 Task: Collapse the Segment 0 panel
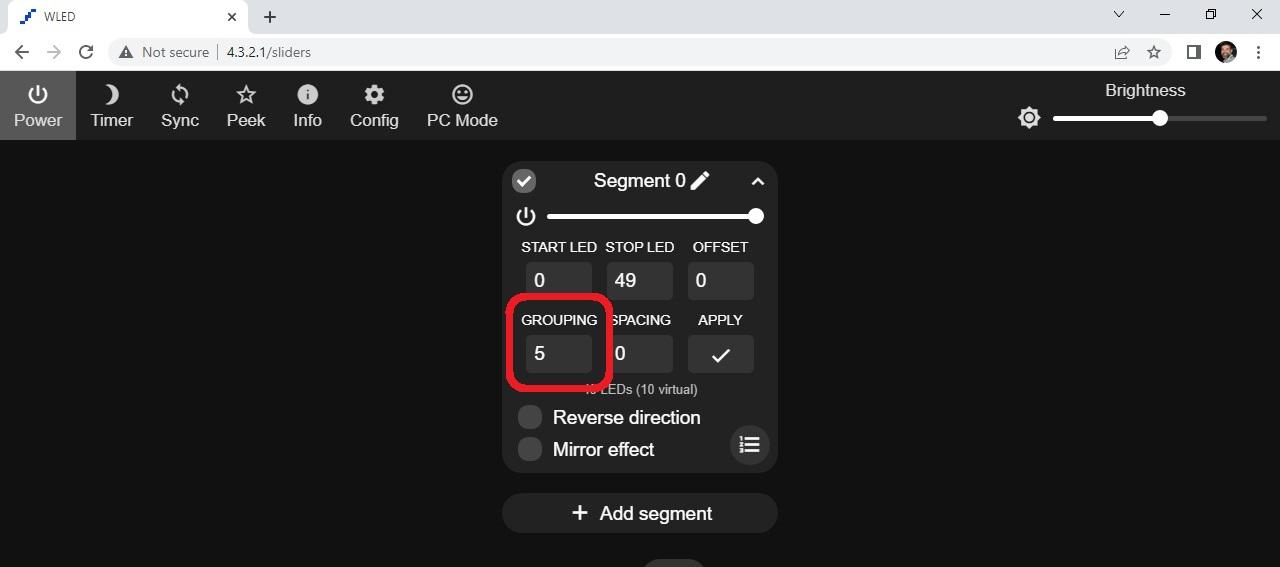[x=757, y=181]
